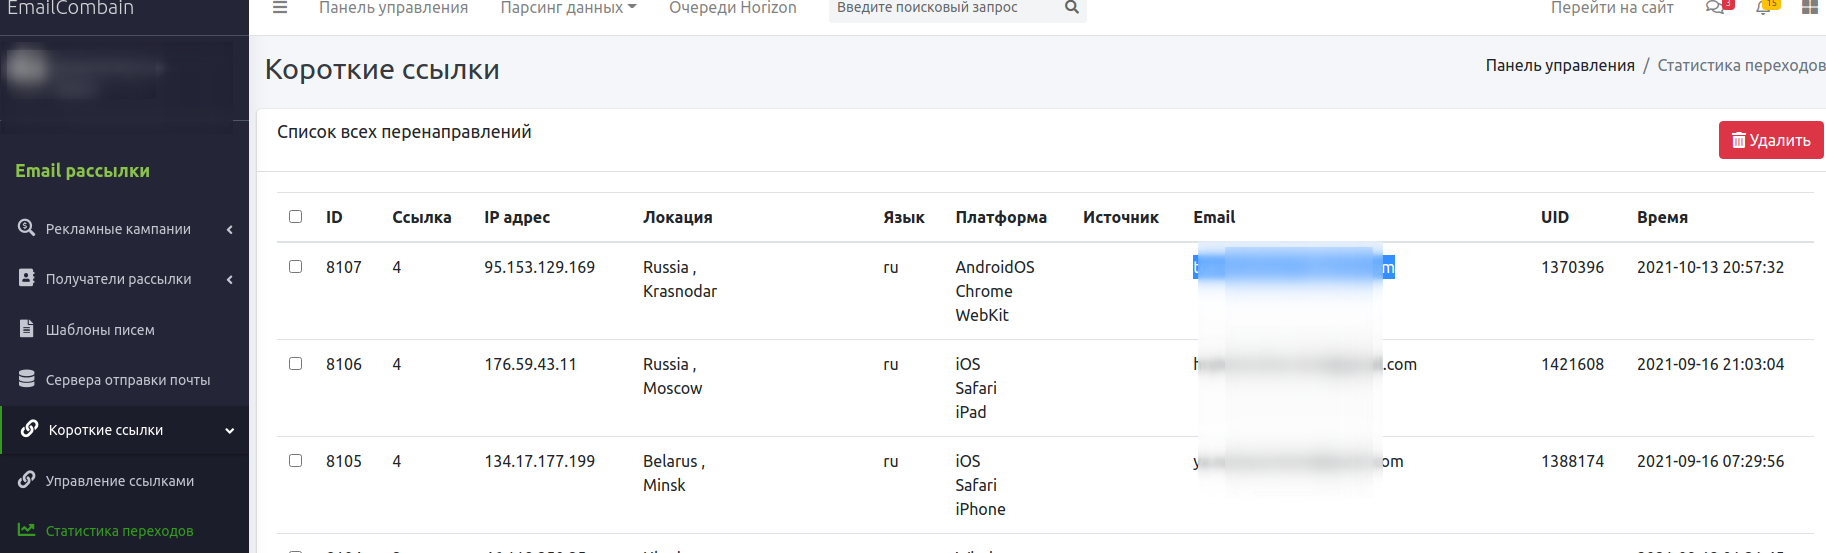Click the red Удалить button
This screenshot has width=1826, height=553.
tap(1770, 140)
